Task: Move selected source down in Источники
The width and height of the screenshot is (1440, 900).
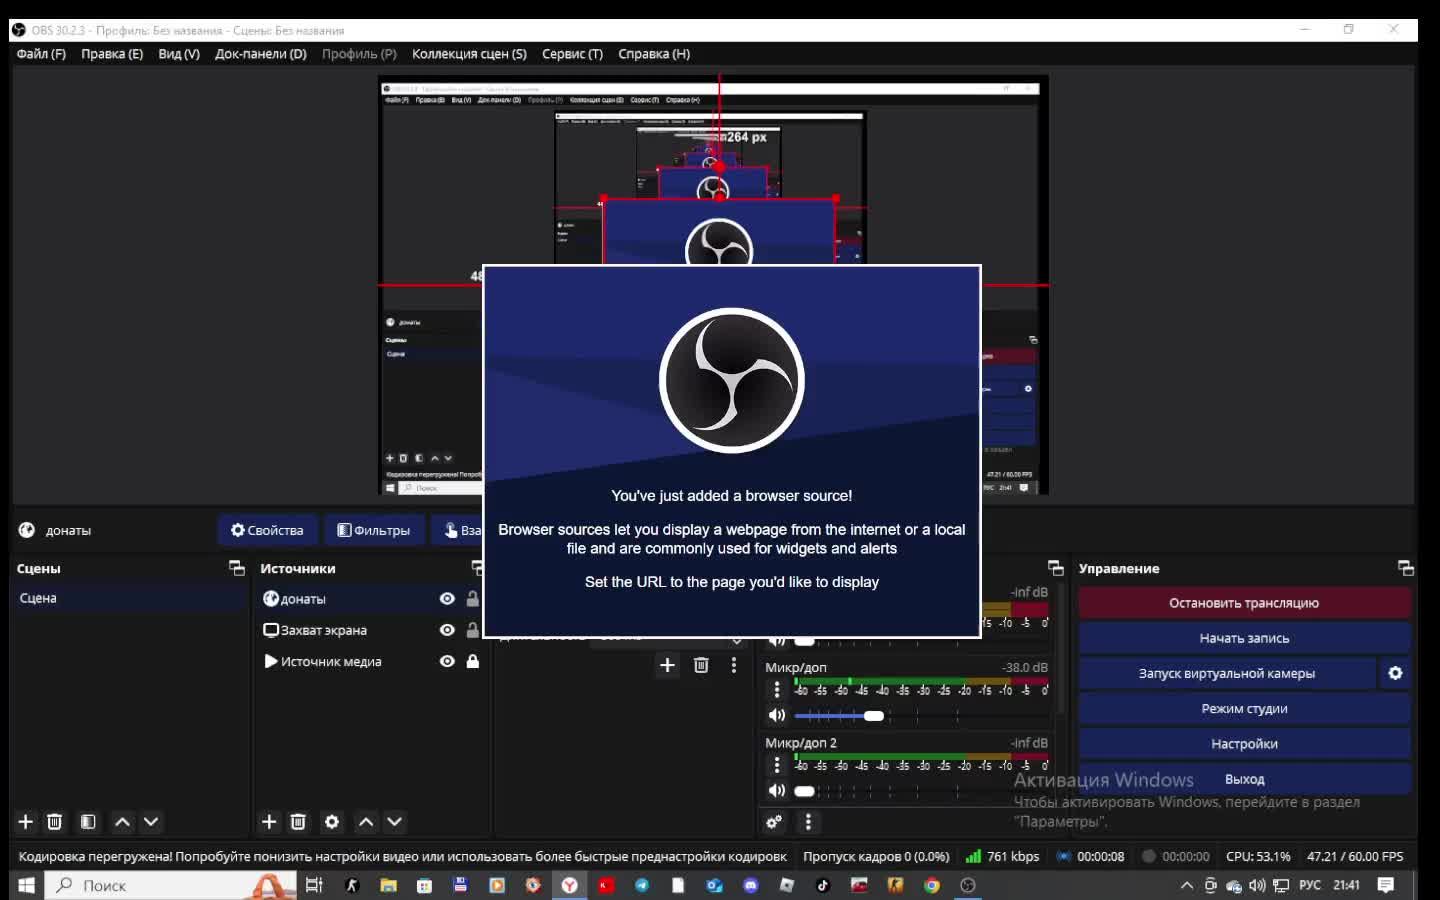Action: coord(395,822)
